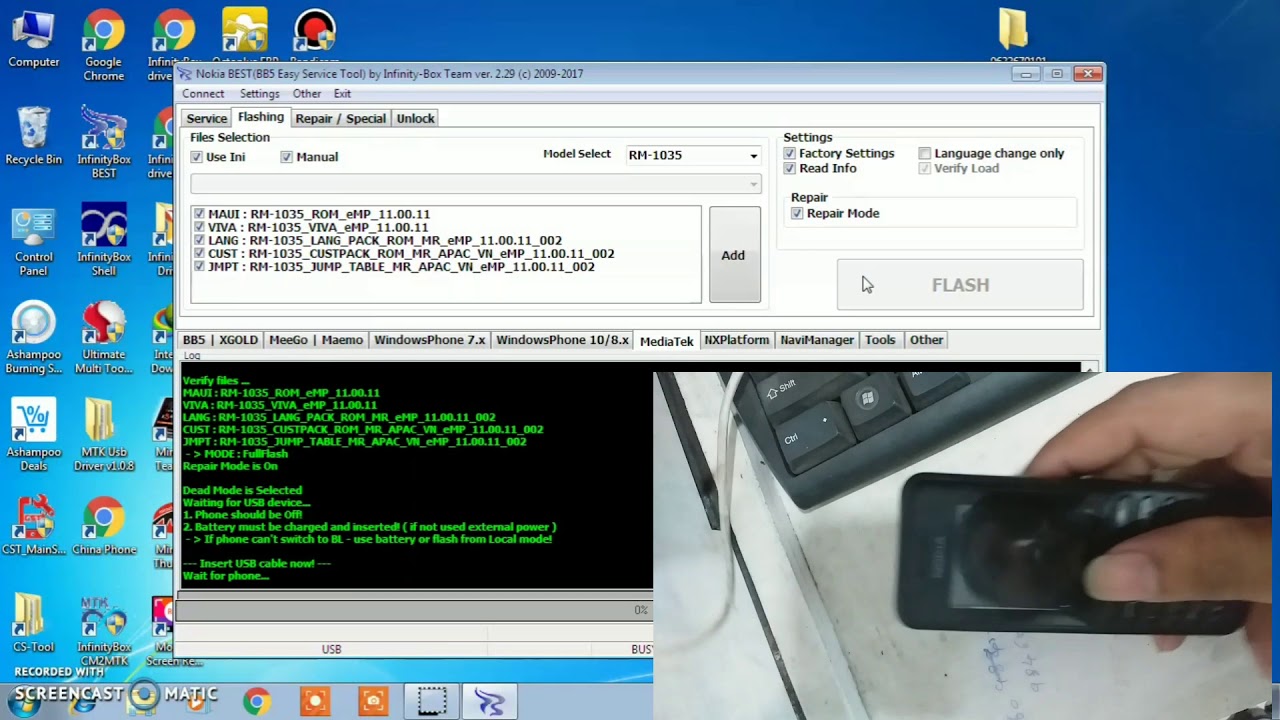
Task: Open Google Chrome desktop shortcut
Action: pos(103,47)
